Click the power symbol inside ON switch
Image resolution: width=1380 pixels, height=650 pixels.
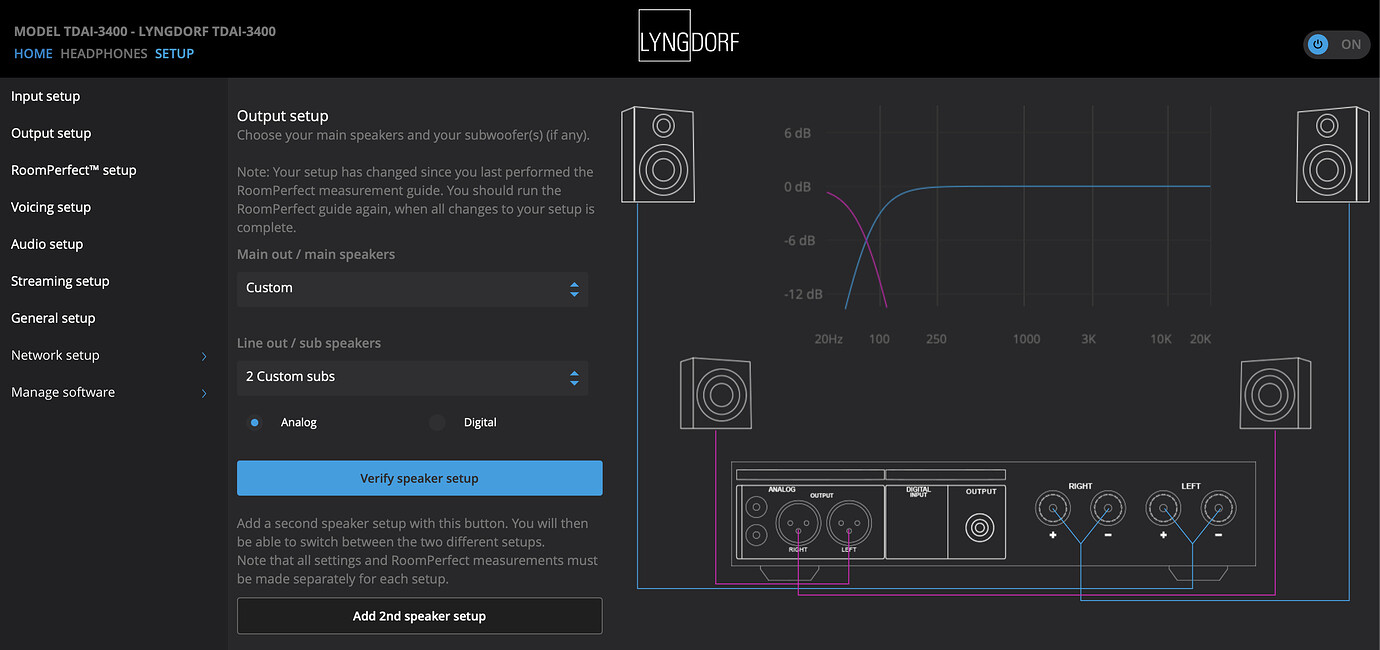(x=1318, y=44)
